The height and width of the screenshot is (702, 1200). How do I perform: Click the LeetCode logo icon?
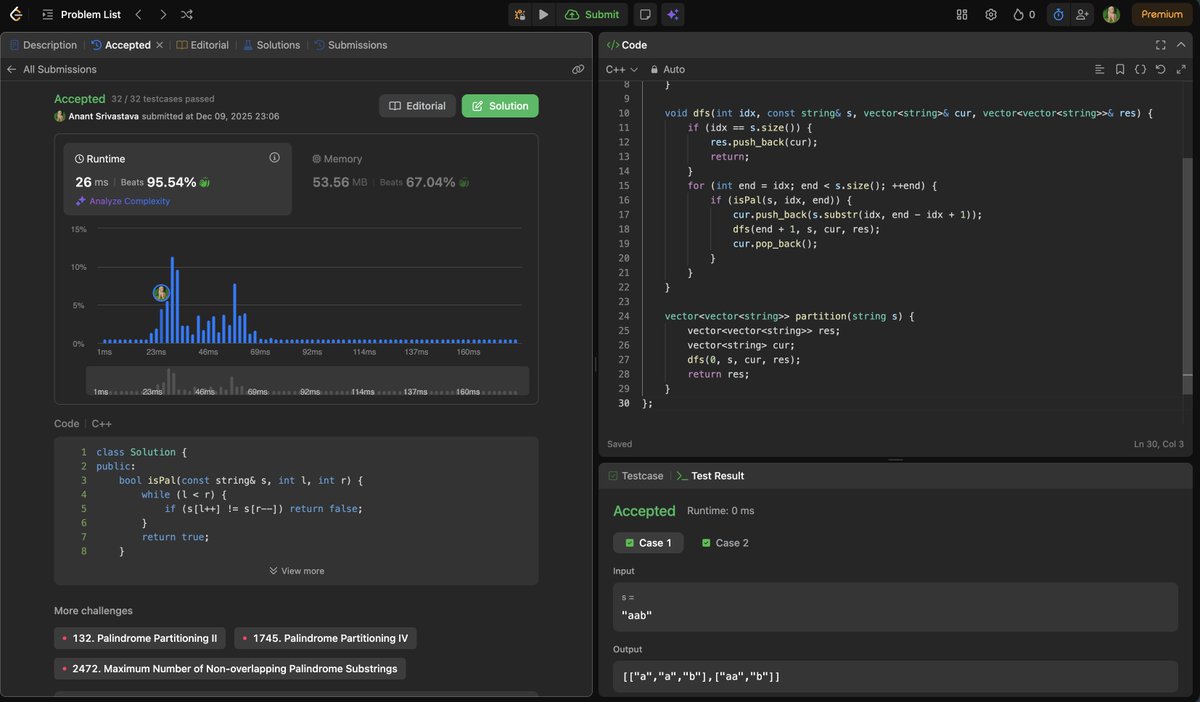[x=18, y=14]
